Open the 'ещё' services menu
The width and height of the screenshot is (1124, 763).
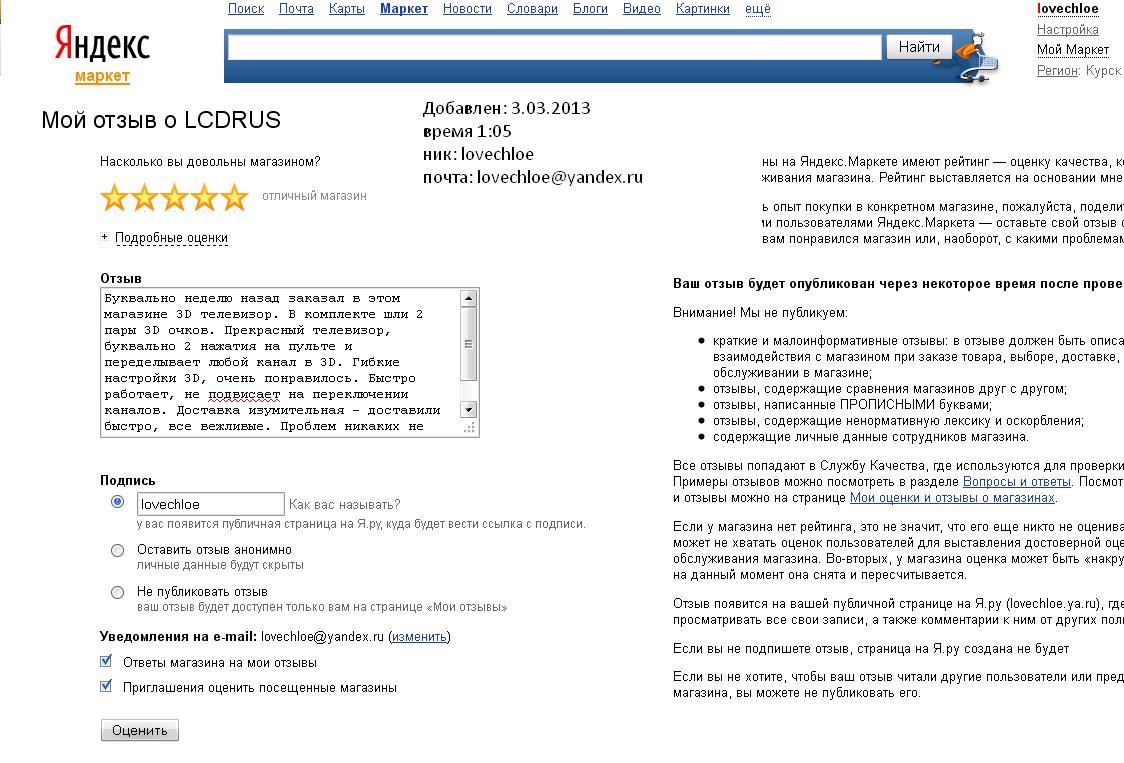758,9
